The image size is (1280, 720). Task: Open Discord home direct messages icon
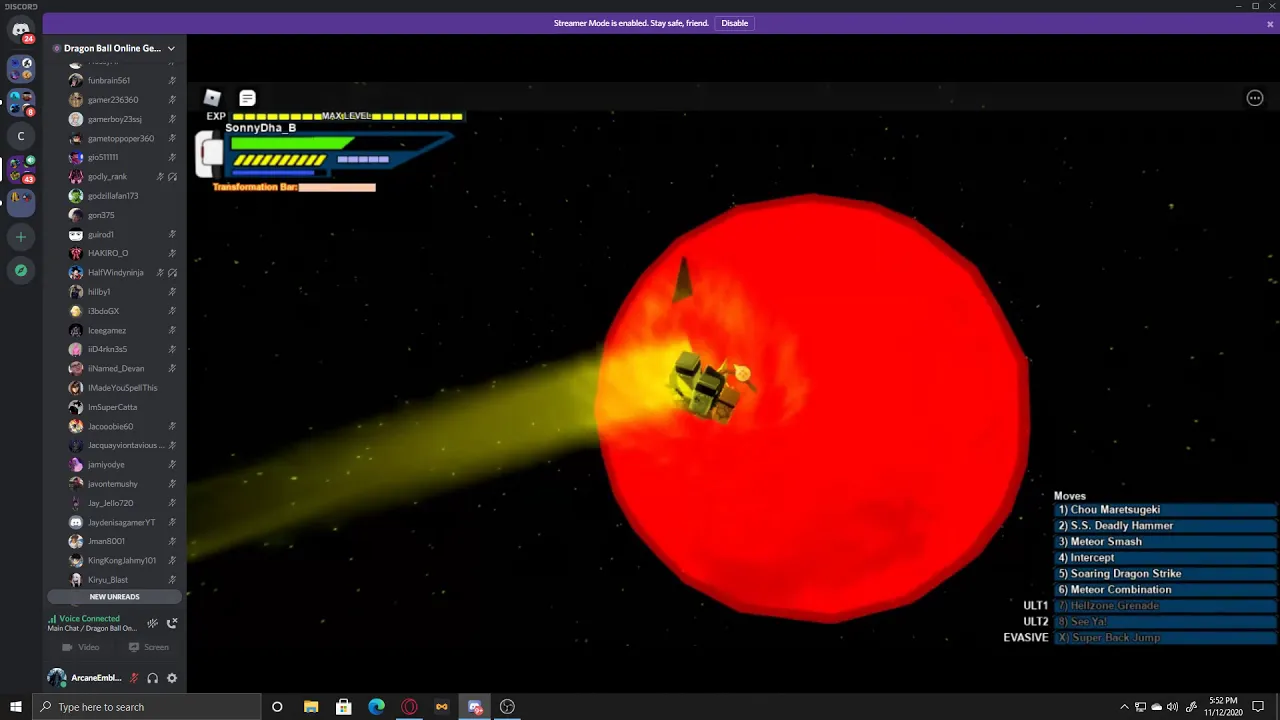pyautogui.click(x=21, y=30)
